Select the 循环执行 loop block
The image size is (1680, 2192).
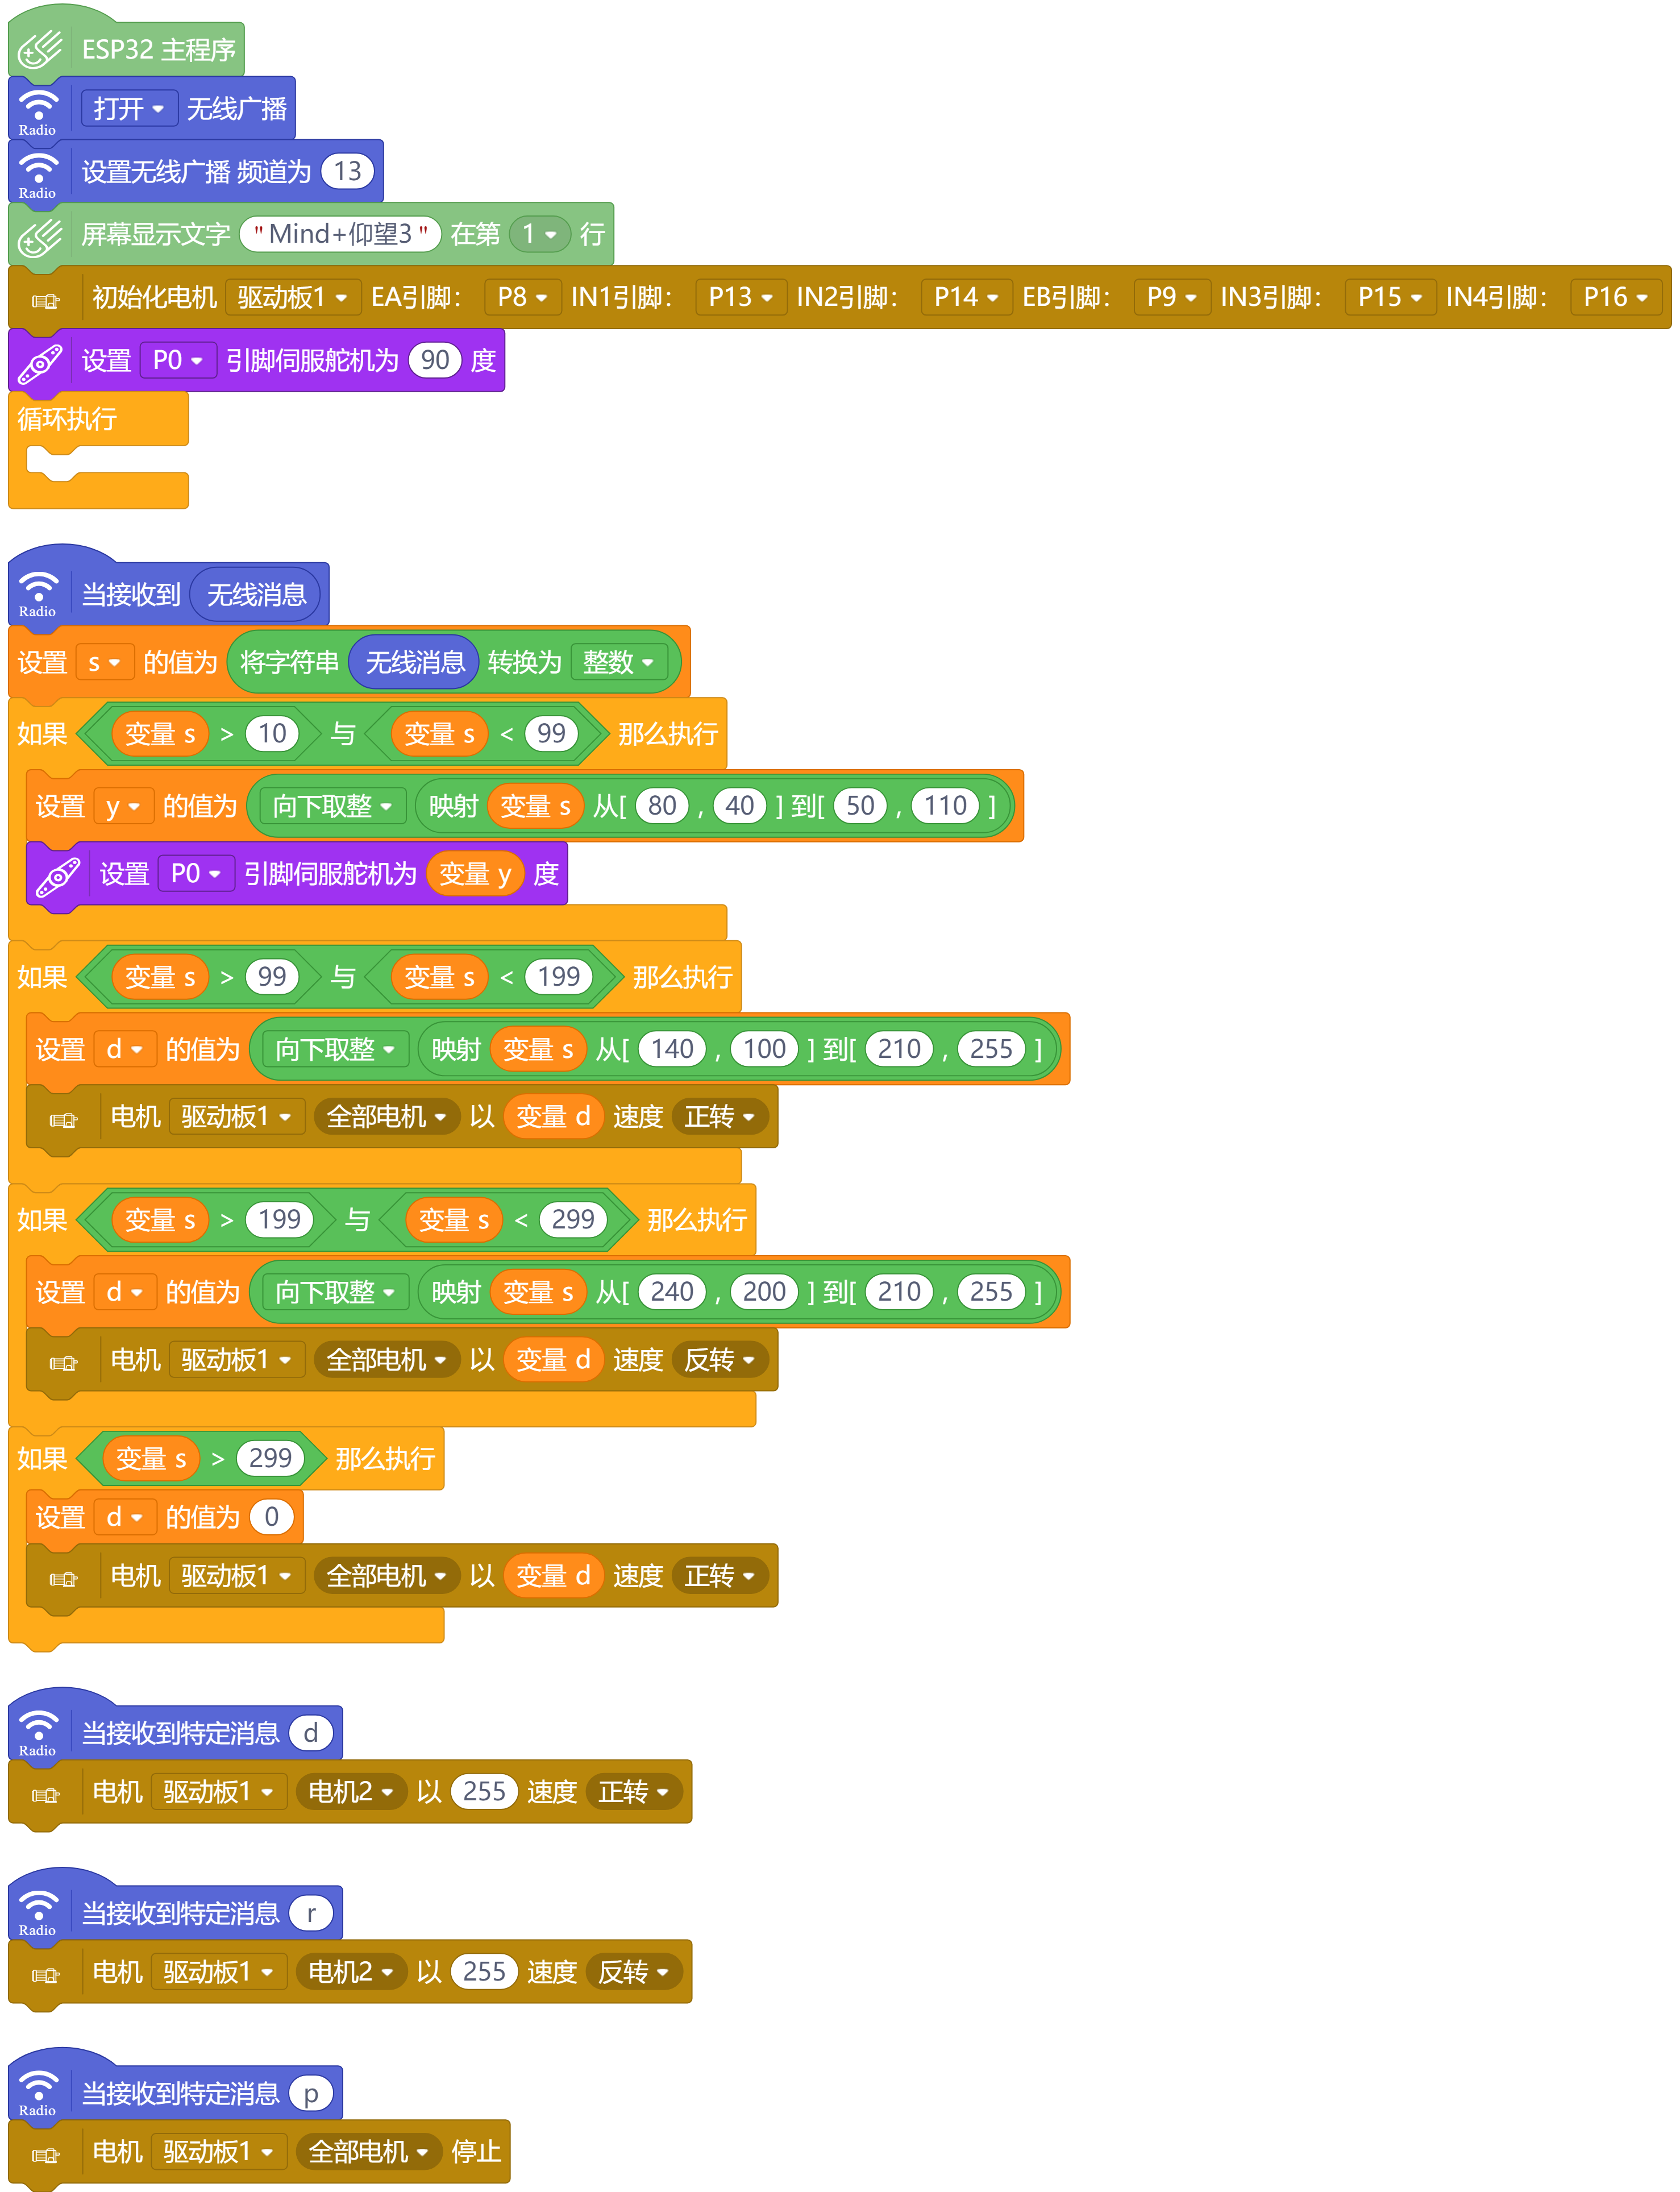98,450
